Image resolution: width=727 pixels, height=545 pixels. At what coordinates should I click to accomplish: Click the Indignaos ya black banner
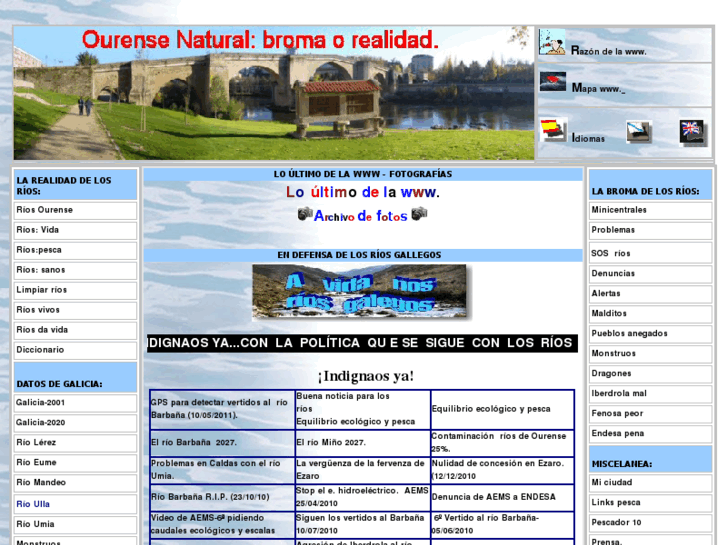coord(362,343)
